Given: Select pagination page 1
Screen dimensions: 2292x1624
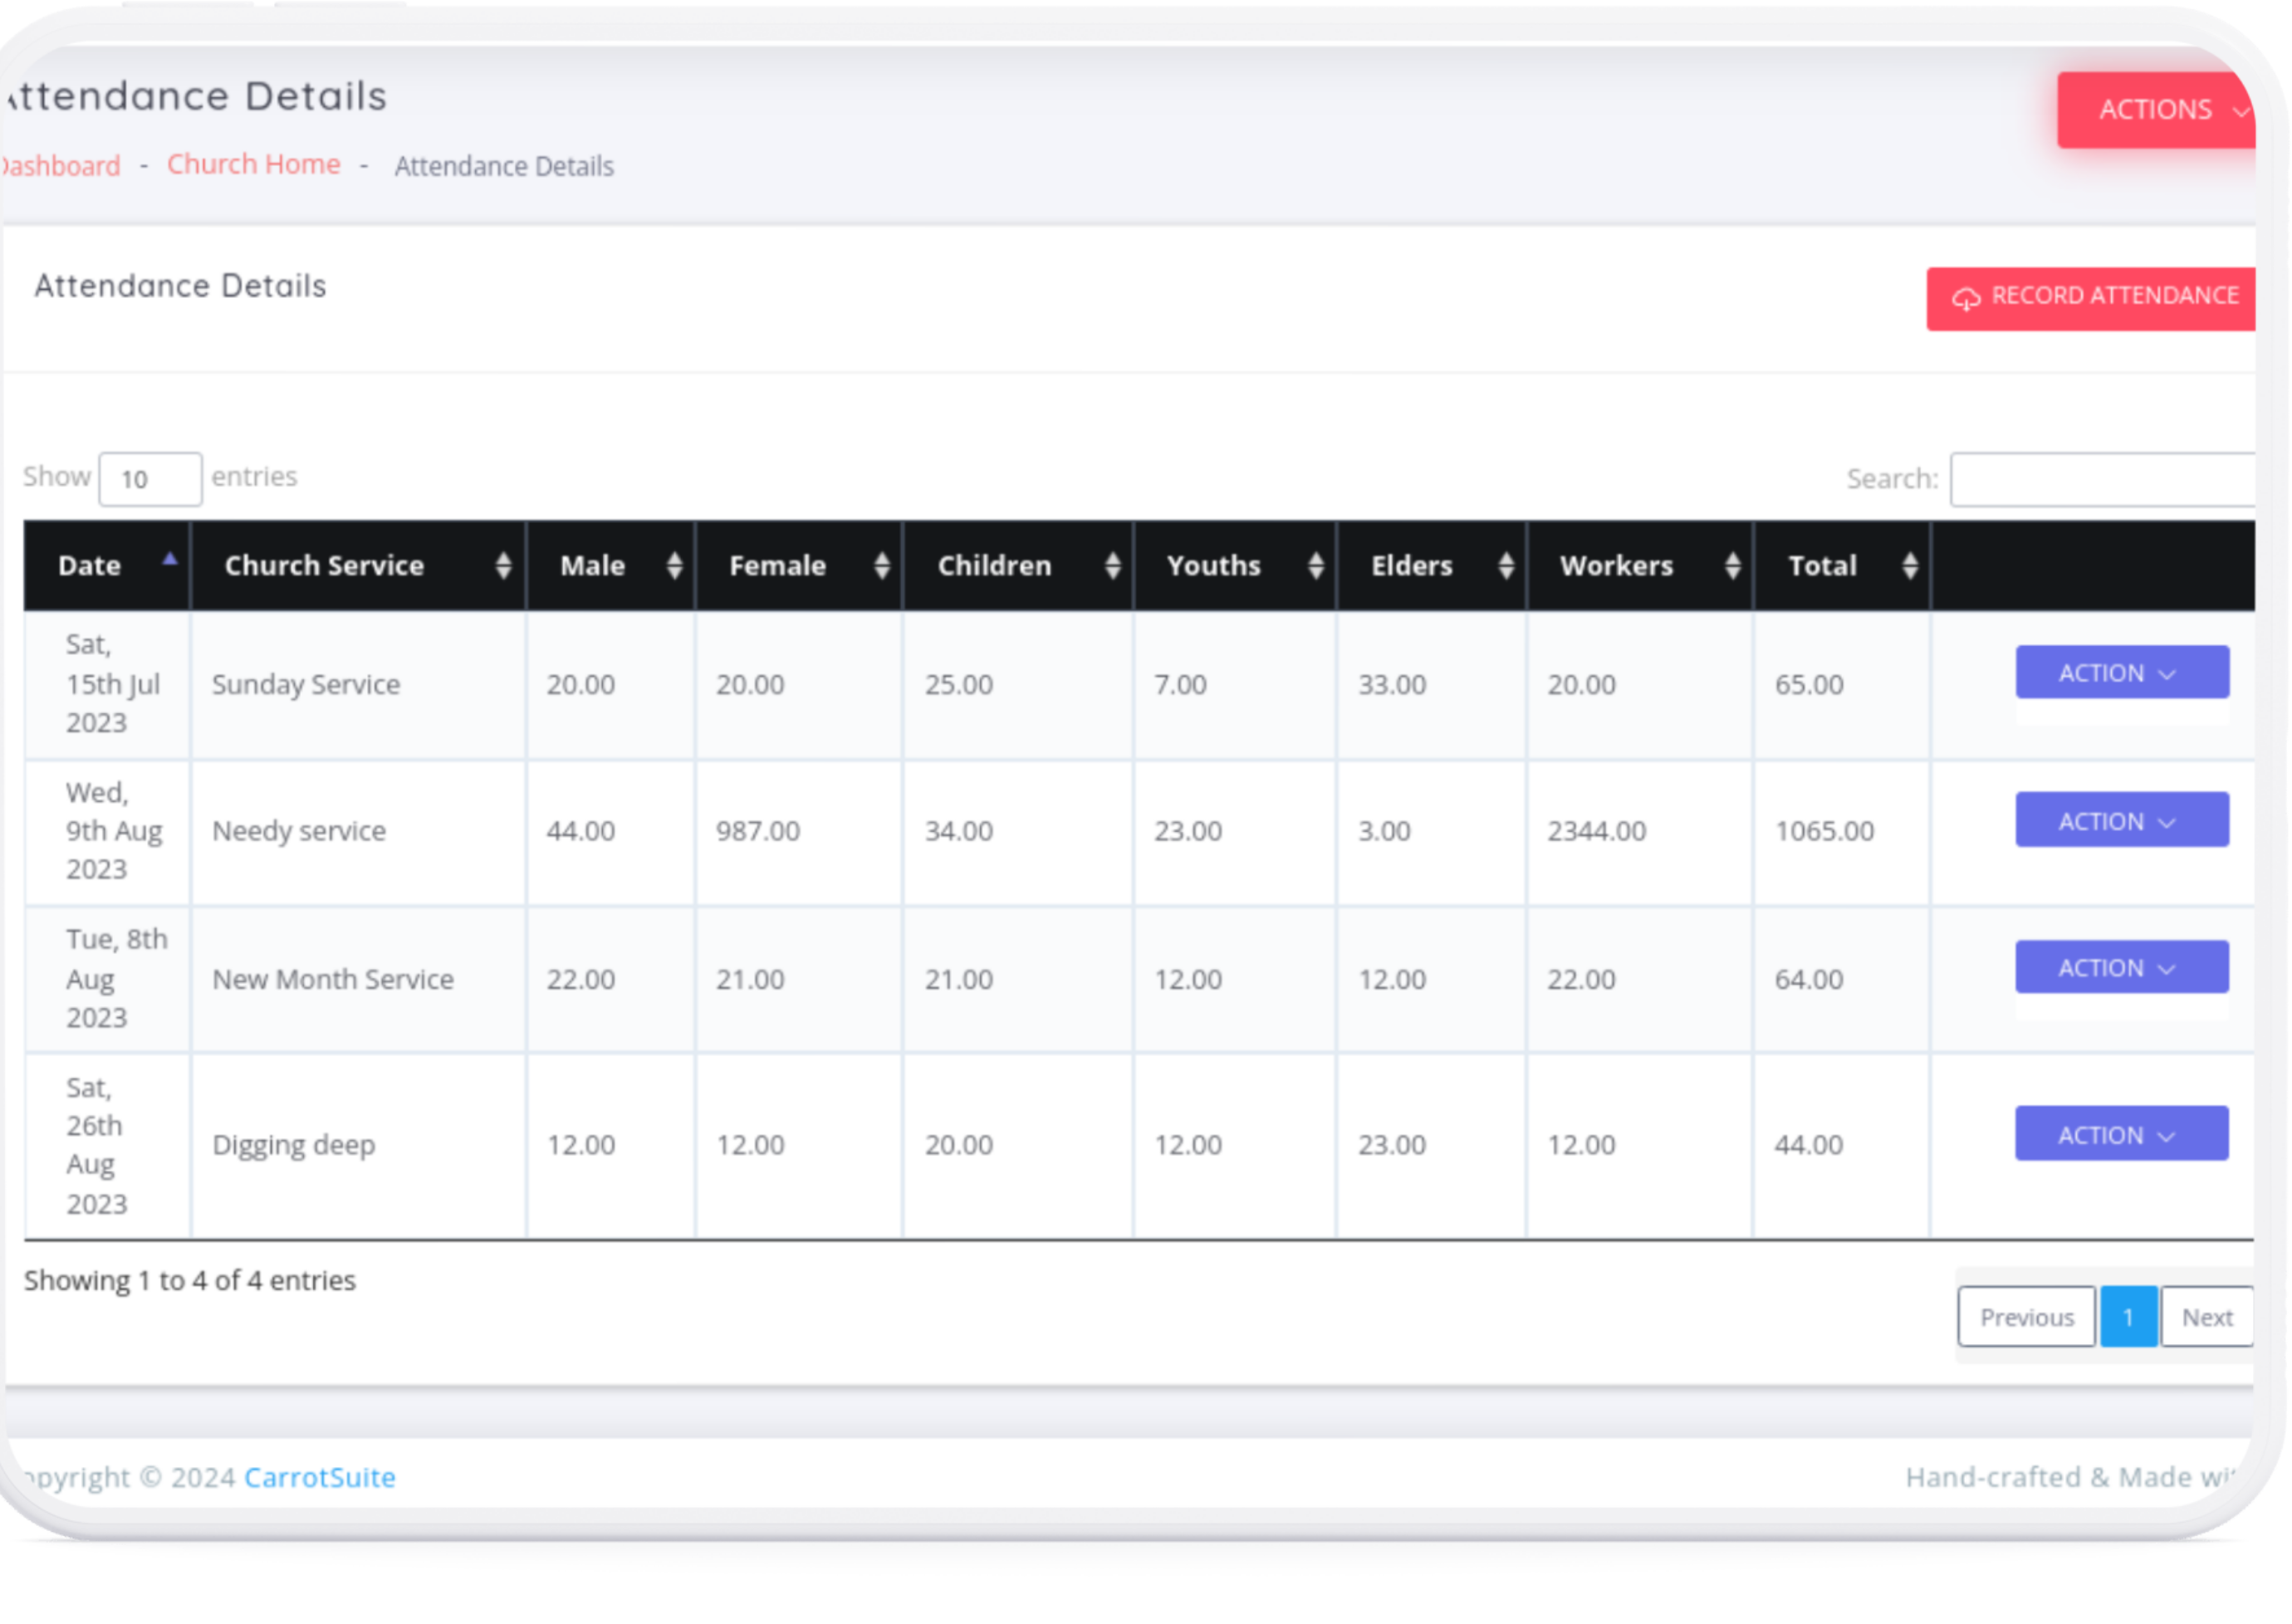Looking at the screenshot, I should pos(2127,1317).
